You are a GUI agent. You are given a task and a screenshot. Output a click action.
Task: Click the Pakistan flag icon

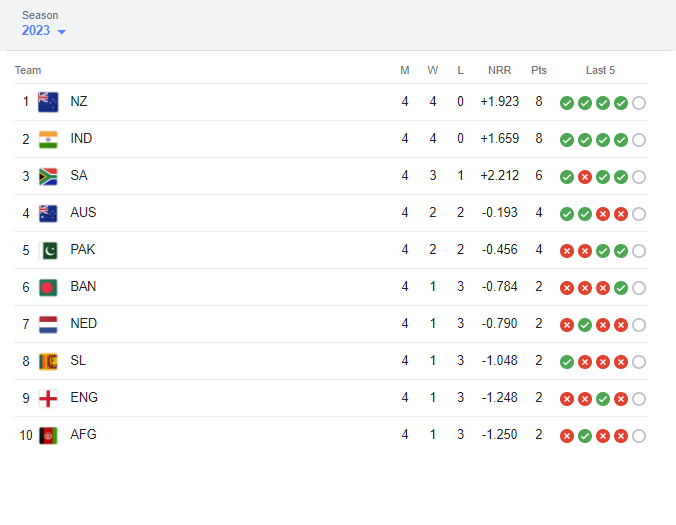pyautogui.click(x=48, y=250)
